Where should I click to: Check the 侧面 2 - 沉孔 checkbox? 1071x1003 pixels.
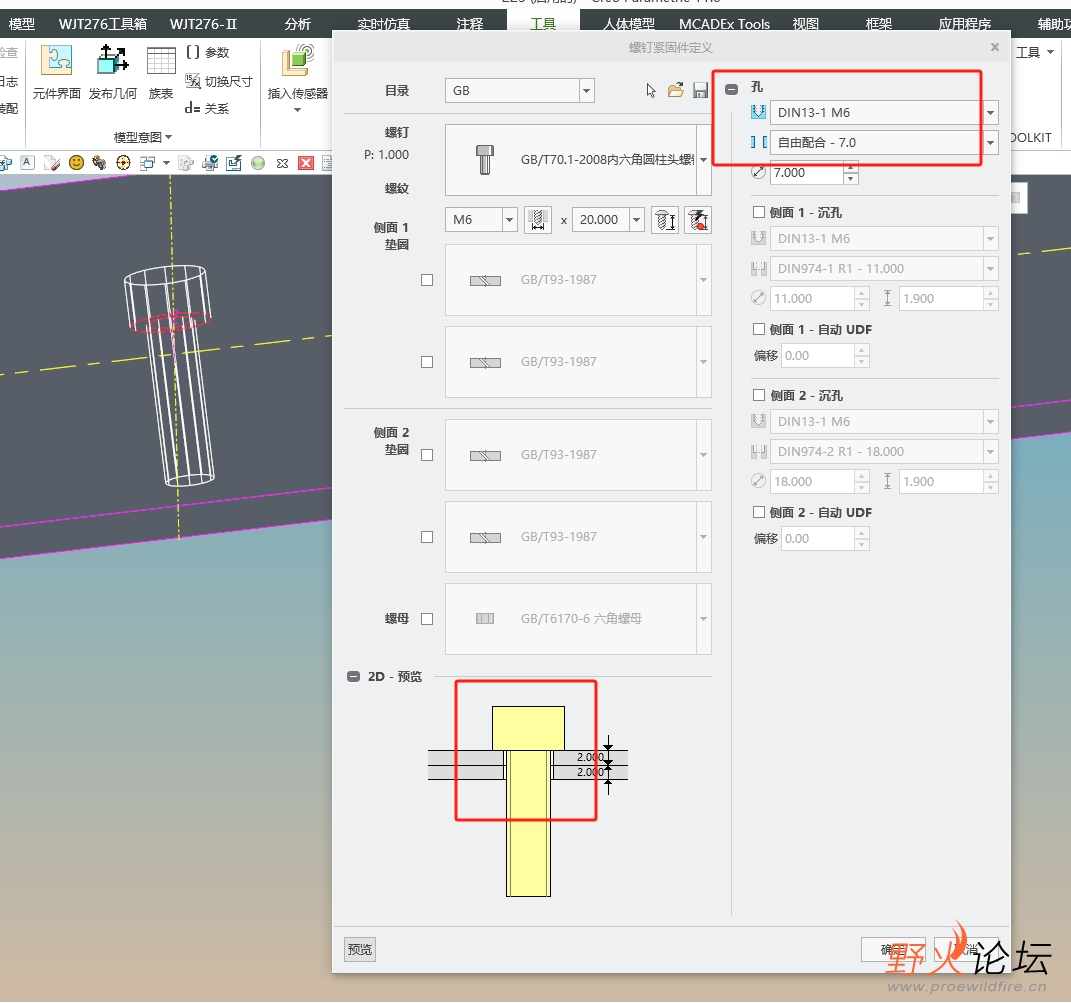click(x=758, y=395)
